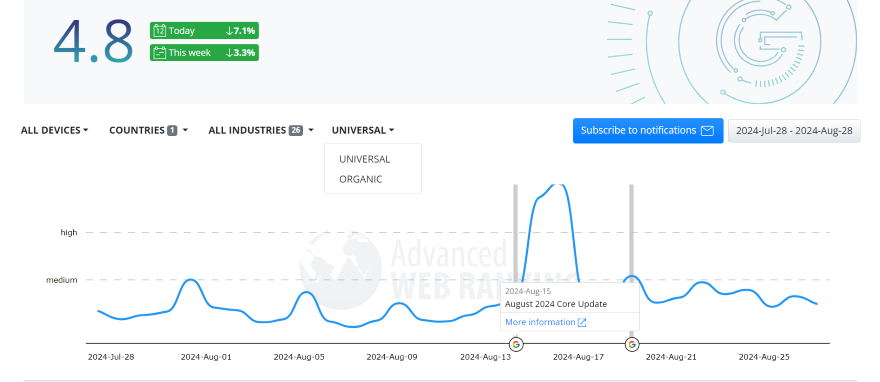This screenshot has width=880, height=382.
Task: Open the ALL INDUSTRIES filter dropdown
Action: coord(260,130)
